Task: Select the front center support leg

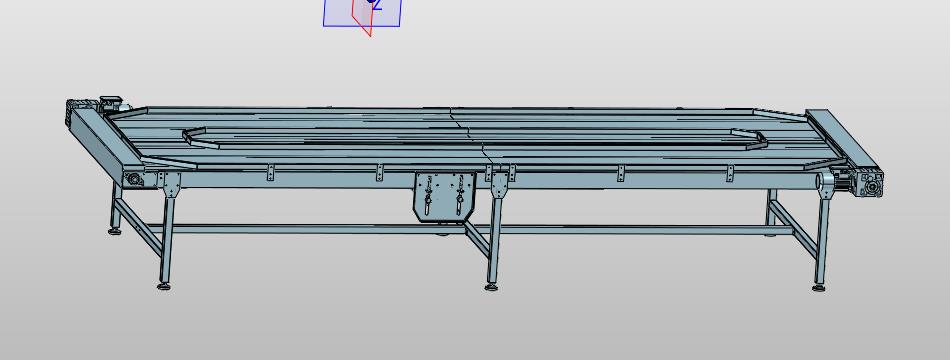Action: (x=495, y=240)
